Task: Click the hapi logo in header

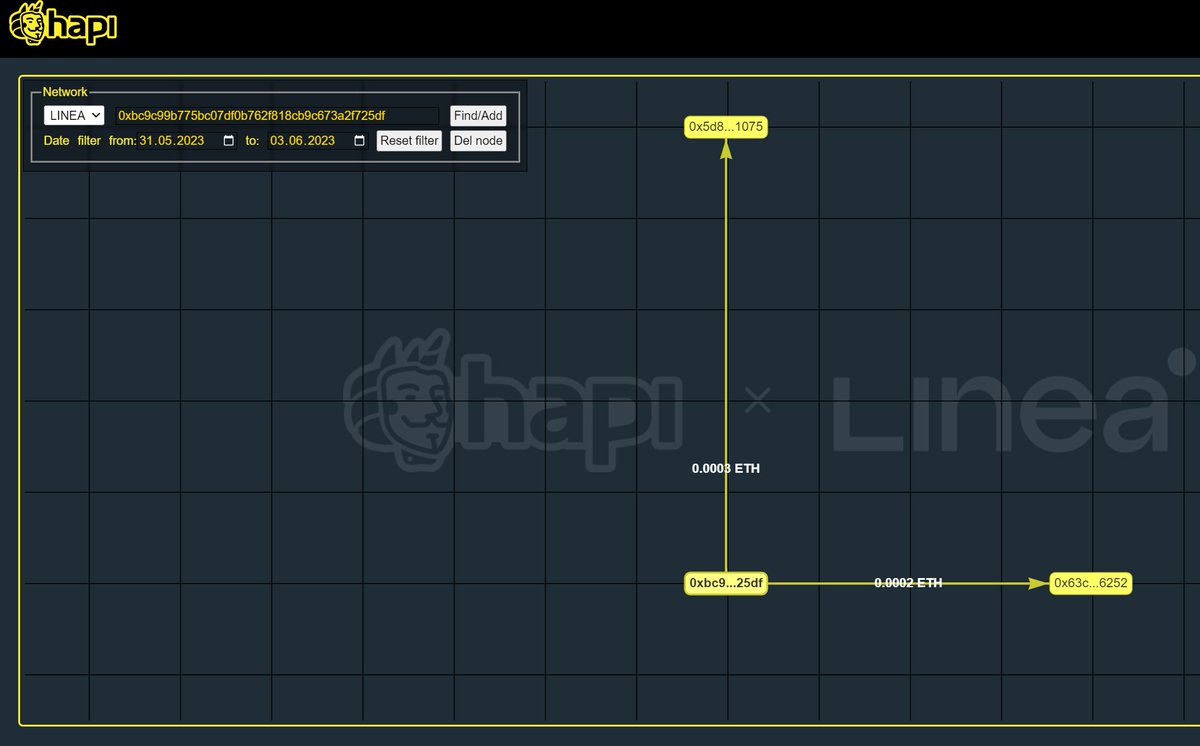Action: [x=62, y=25]
